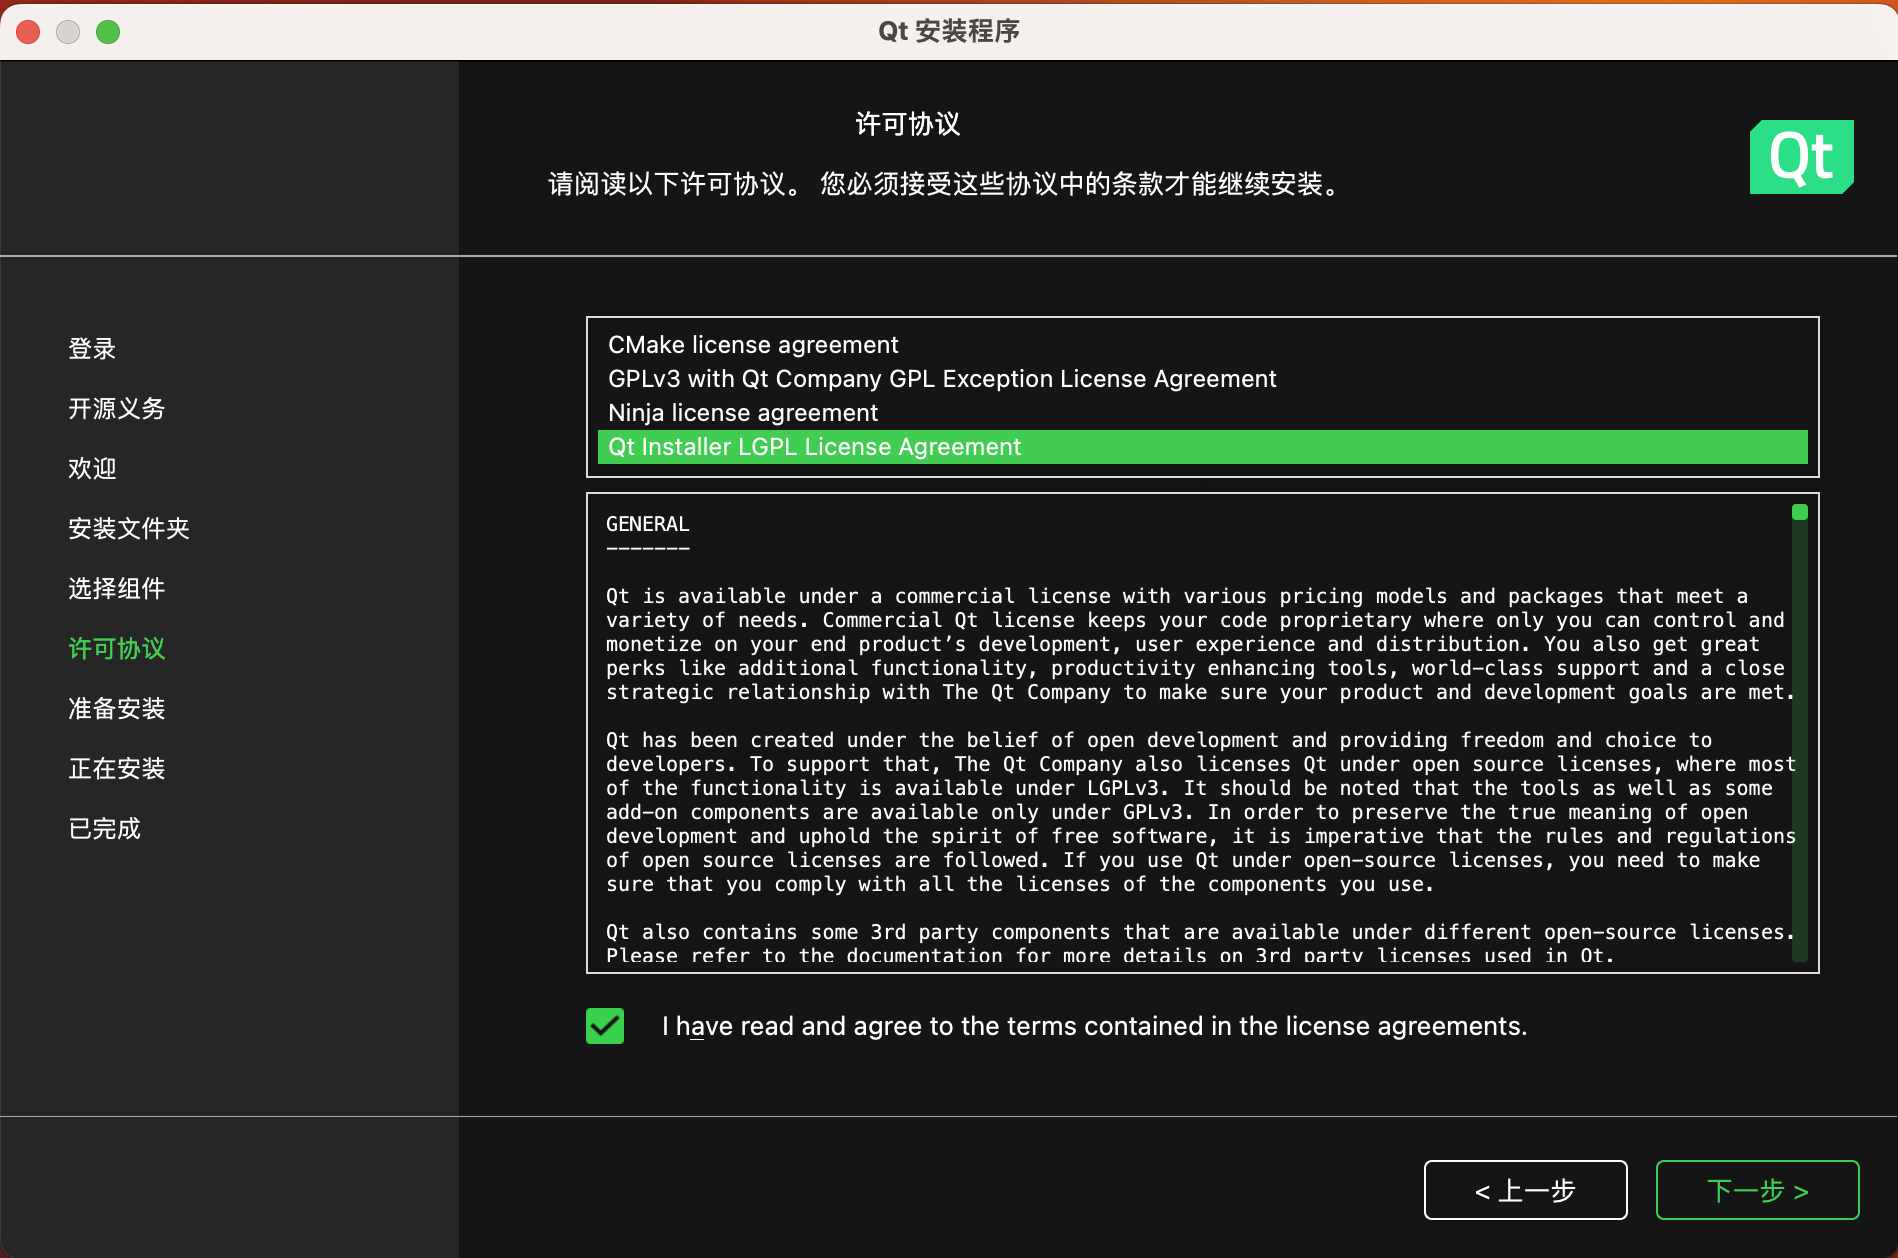
Task: Select Qt Installer LGPL License Agreement
Action: pyautogui.click(x=1202, y=447)
